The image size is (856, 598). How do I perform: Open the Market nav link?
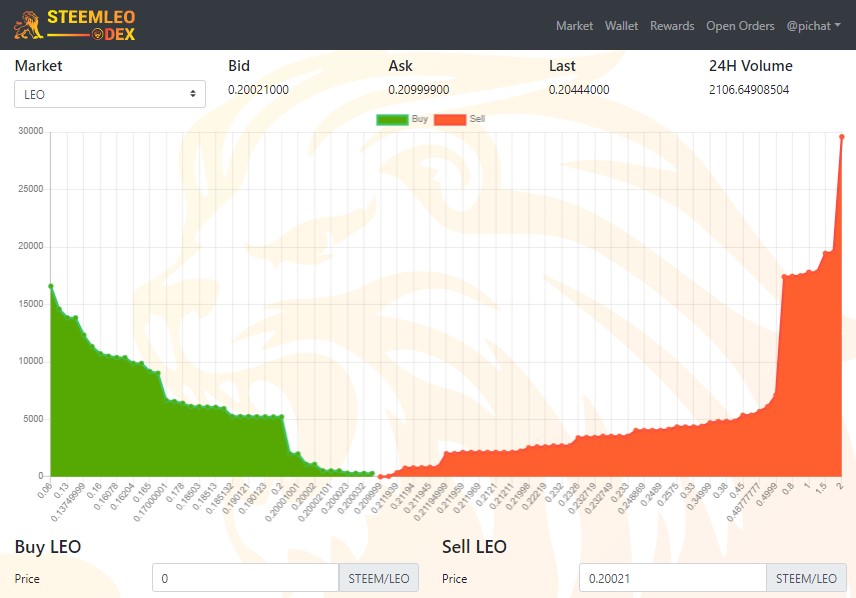point(574,26)
